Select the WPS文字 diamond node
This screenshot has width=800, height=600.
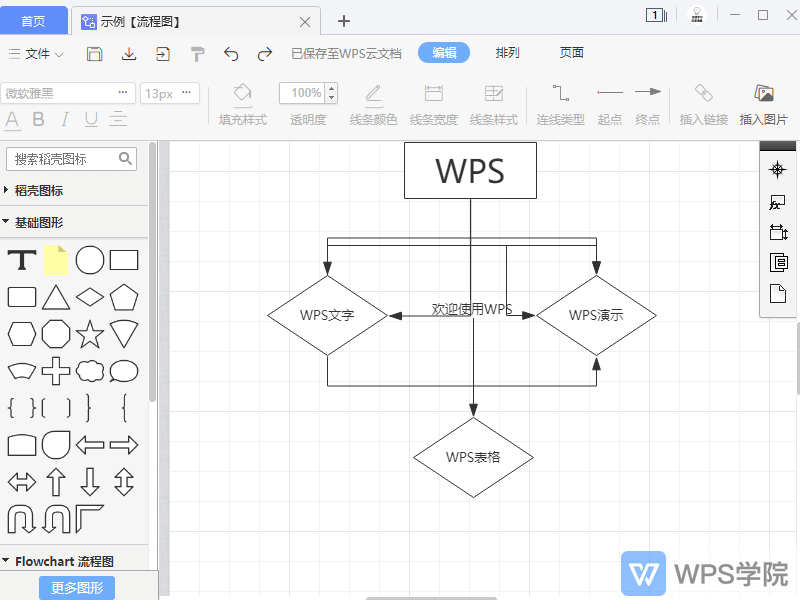[x=327, y=315]
